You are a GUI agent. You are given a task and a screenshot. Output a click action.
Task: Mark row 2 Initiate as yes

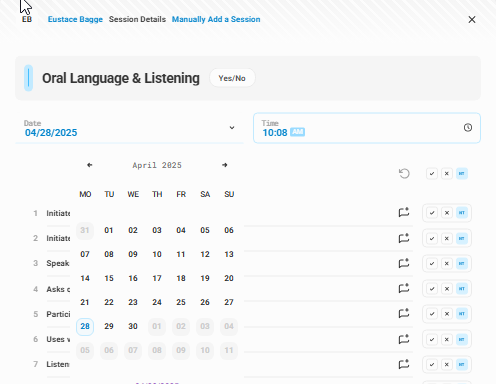[432, 238]
